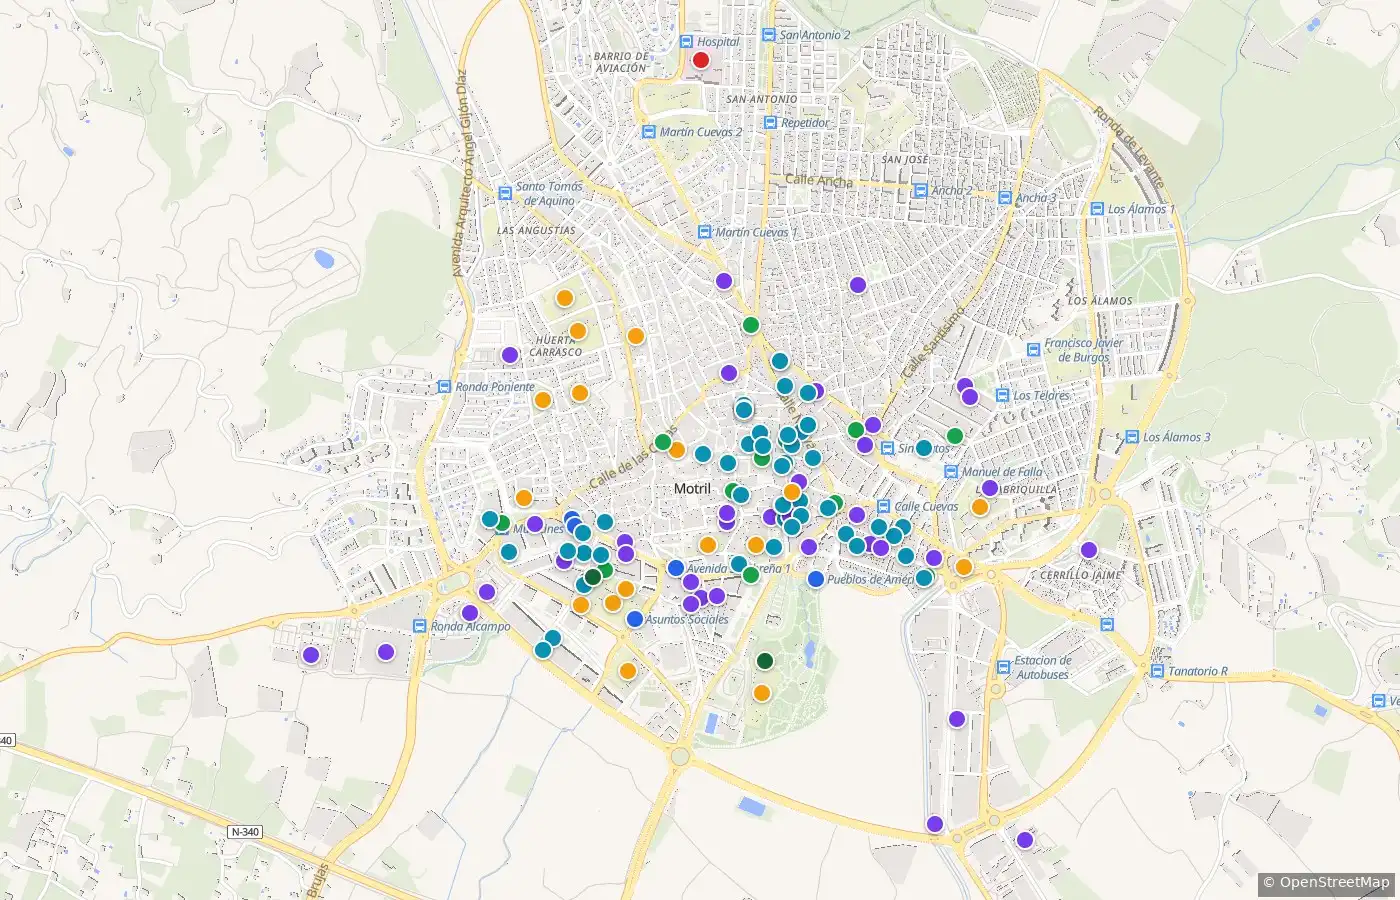The width and height of the screenshot is (1400, 900).
Task: Select the Francisco Javier de Burgos stop icon
Action: (x=1033, y=349)
